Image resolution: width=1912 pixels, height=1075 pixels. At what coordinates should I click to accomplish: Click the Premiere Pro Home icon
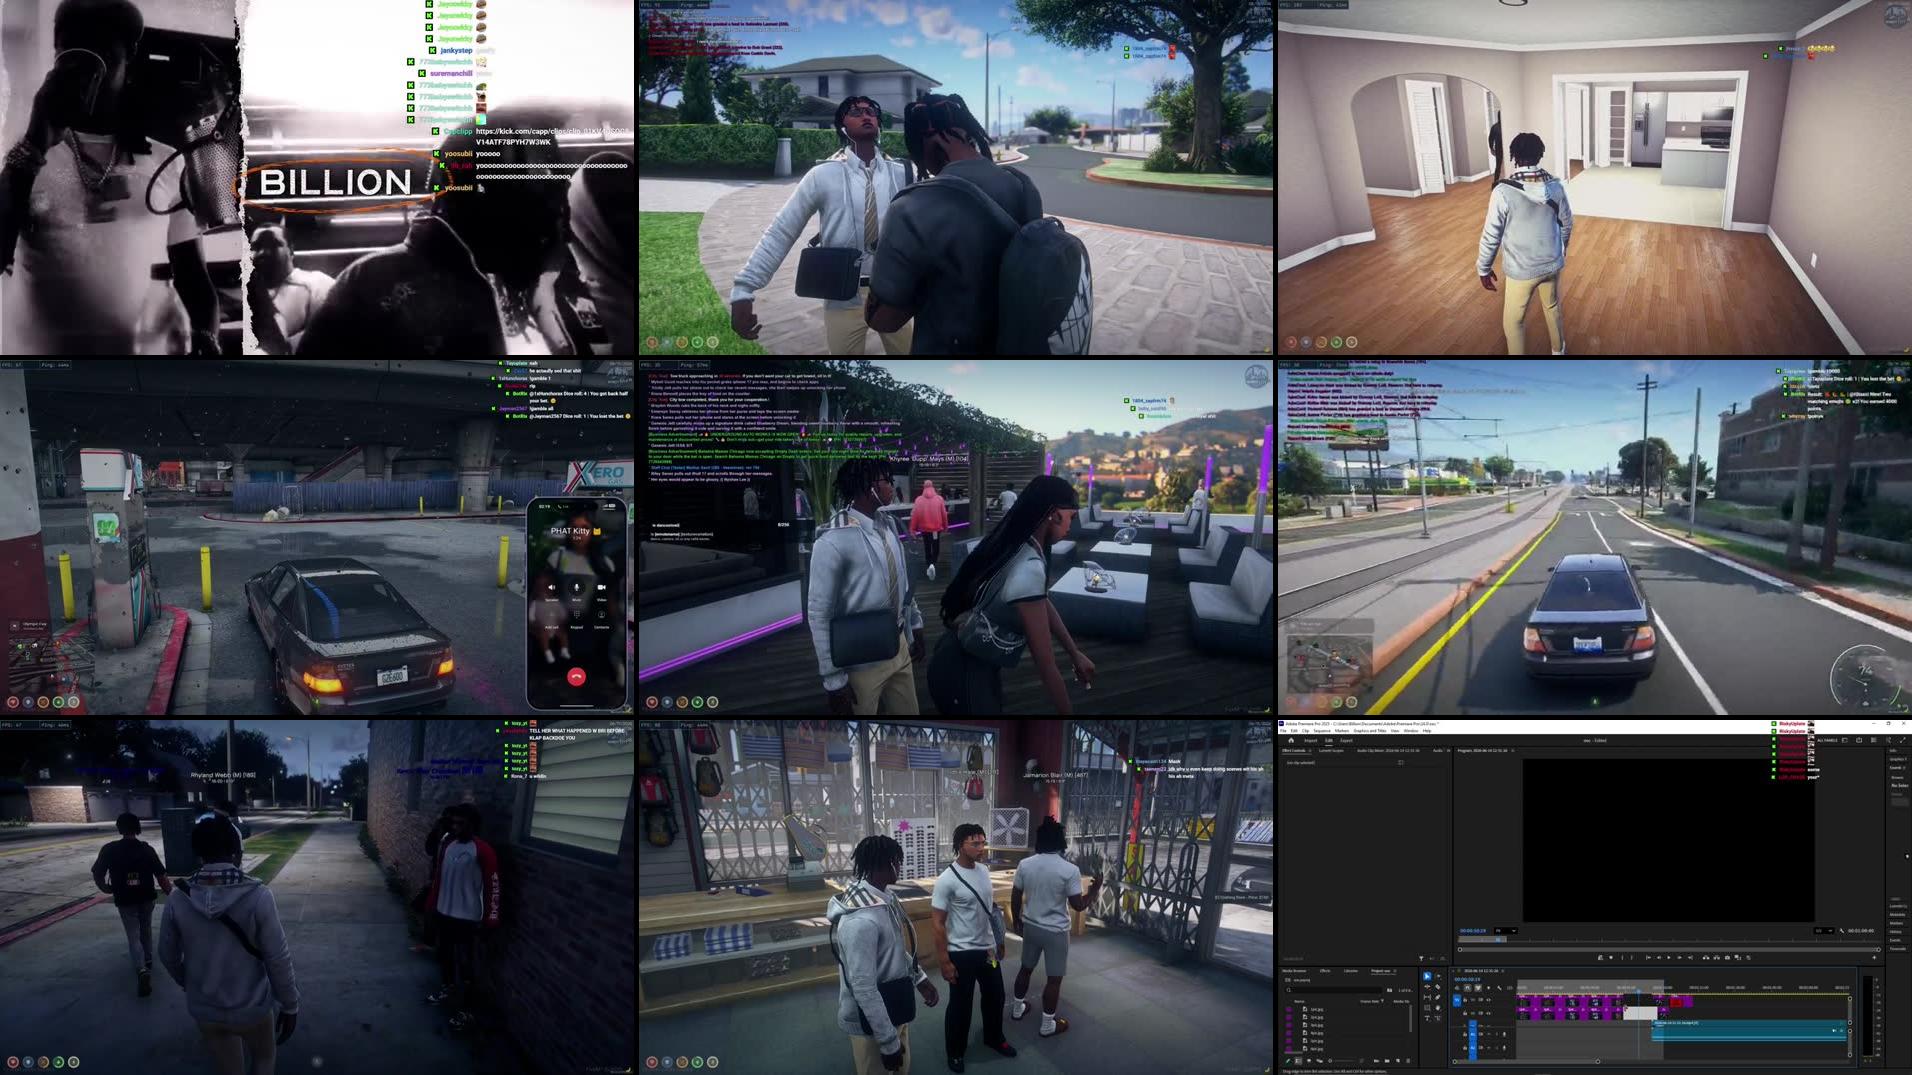tap(1291, 740)
